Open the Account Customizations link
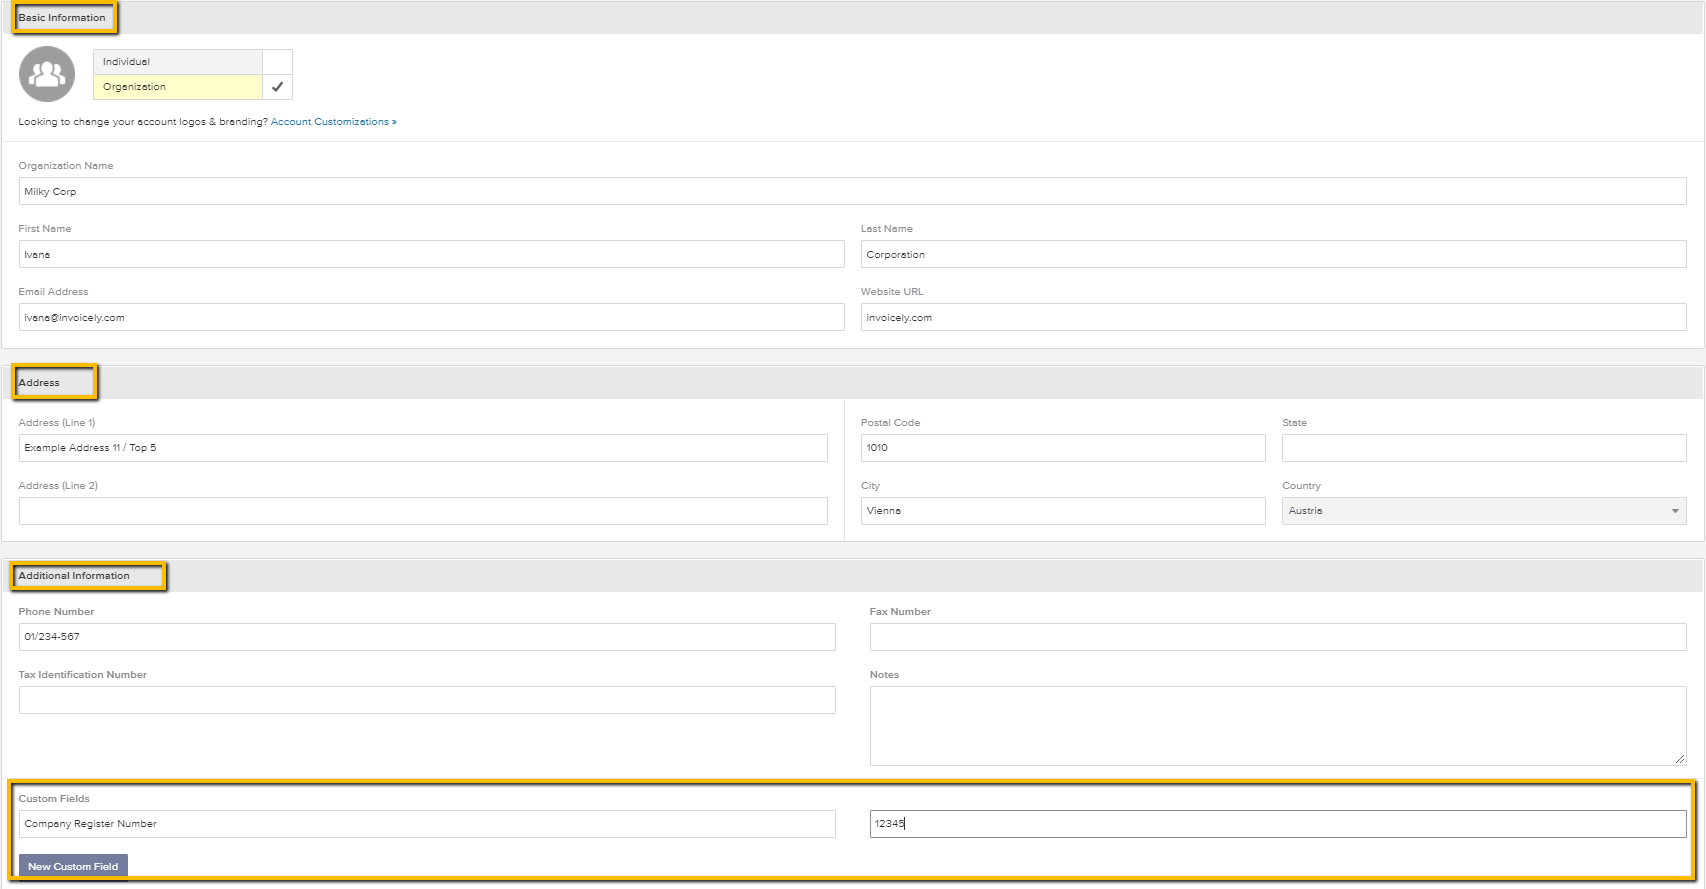 [333, 122]
